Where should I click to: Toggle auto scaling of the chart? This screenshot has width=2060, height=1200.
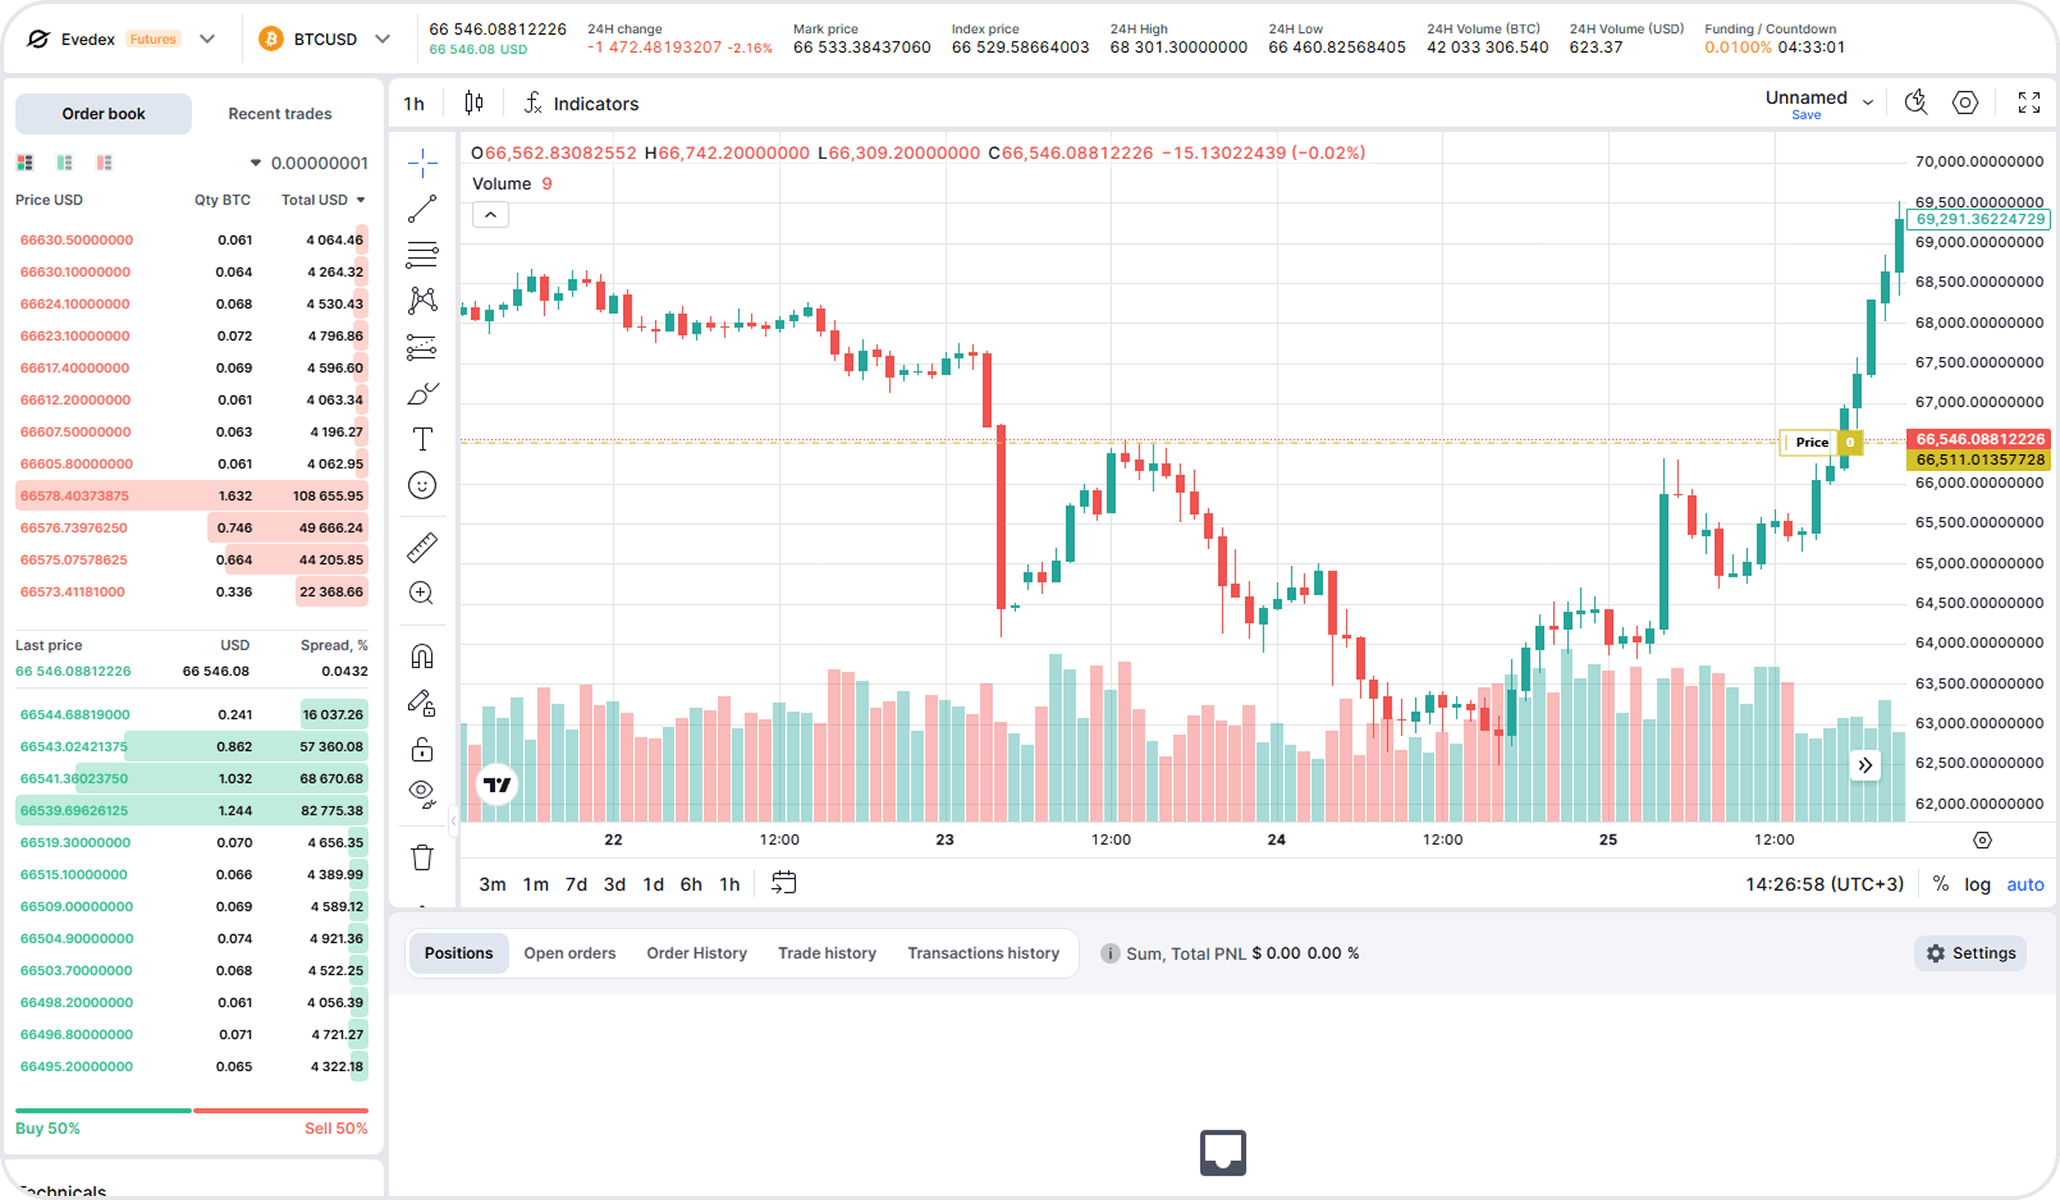[2025, 884]
